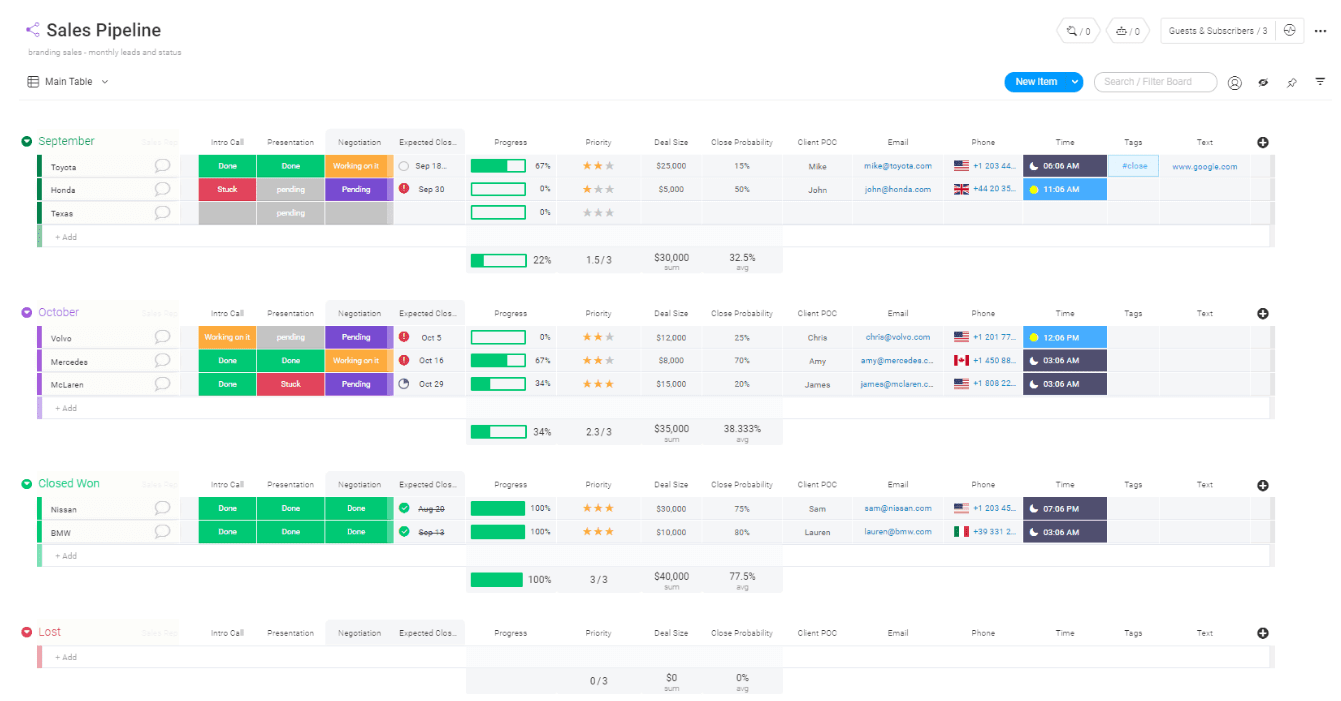The height and width of the screenshot is (701, 1341).
Task: Open McLaren Presentation Stuck status
Action: pyautogui.click(x=290, y=384)
